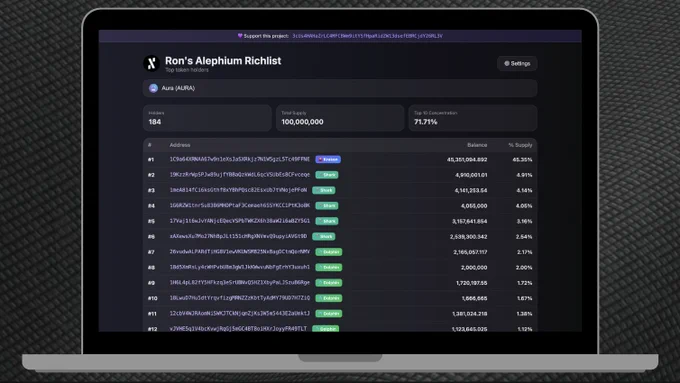The width and height of the screenshot is (680, 383).
Task: Open the address link in row #1
Action: (240, 159)
